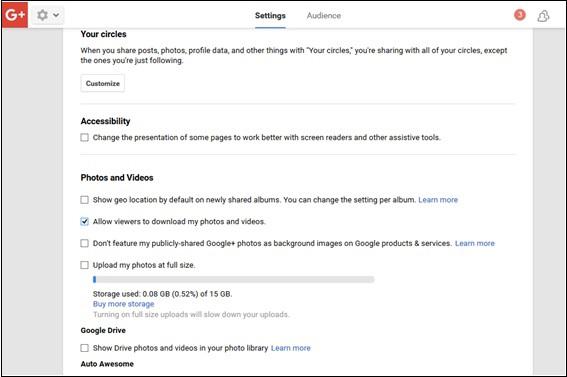Viewport: 567px width, 377px height.
Task: Open Learn more link for background images
Action: click(474, 243)
